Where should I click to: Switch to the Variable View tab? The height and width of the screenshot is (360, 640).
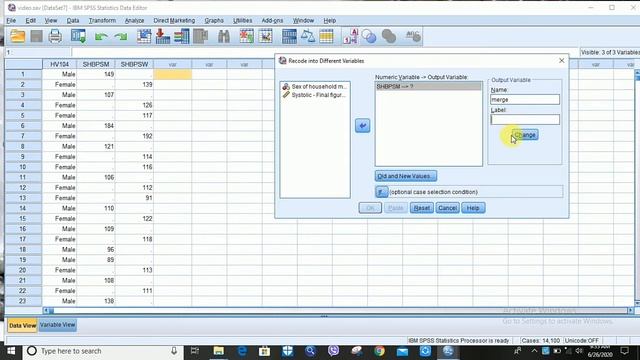58,325
